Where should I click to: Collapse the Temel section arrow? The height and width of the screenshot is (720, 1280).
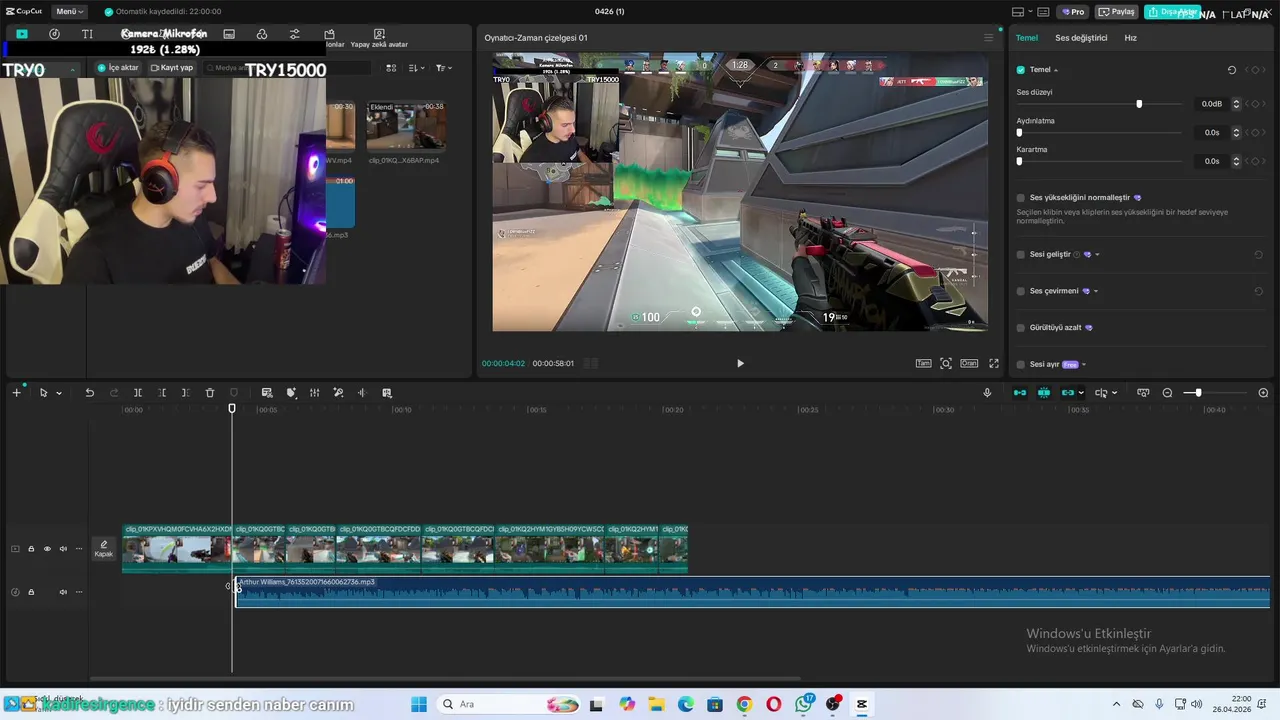tap(1056, 70)
